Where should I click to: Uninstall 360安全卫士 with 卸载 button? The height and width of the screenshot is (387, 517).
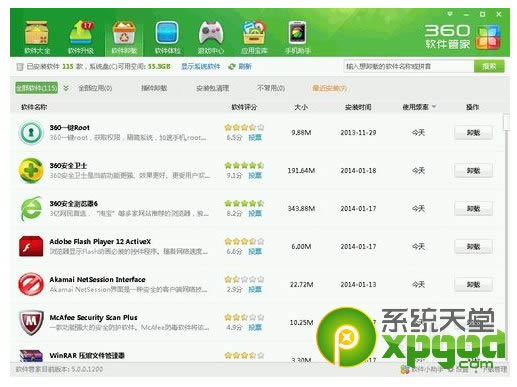point(473,171)
